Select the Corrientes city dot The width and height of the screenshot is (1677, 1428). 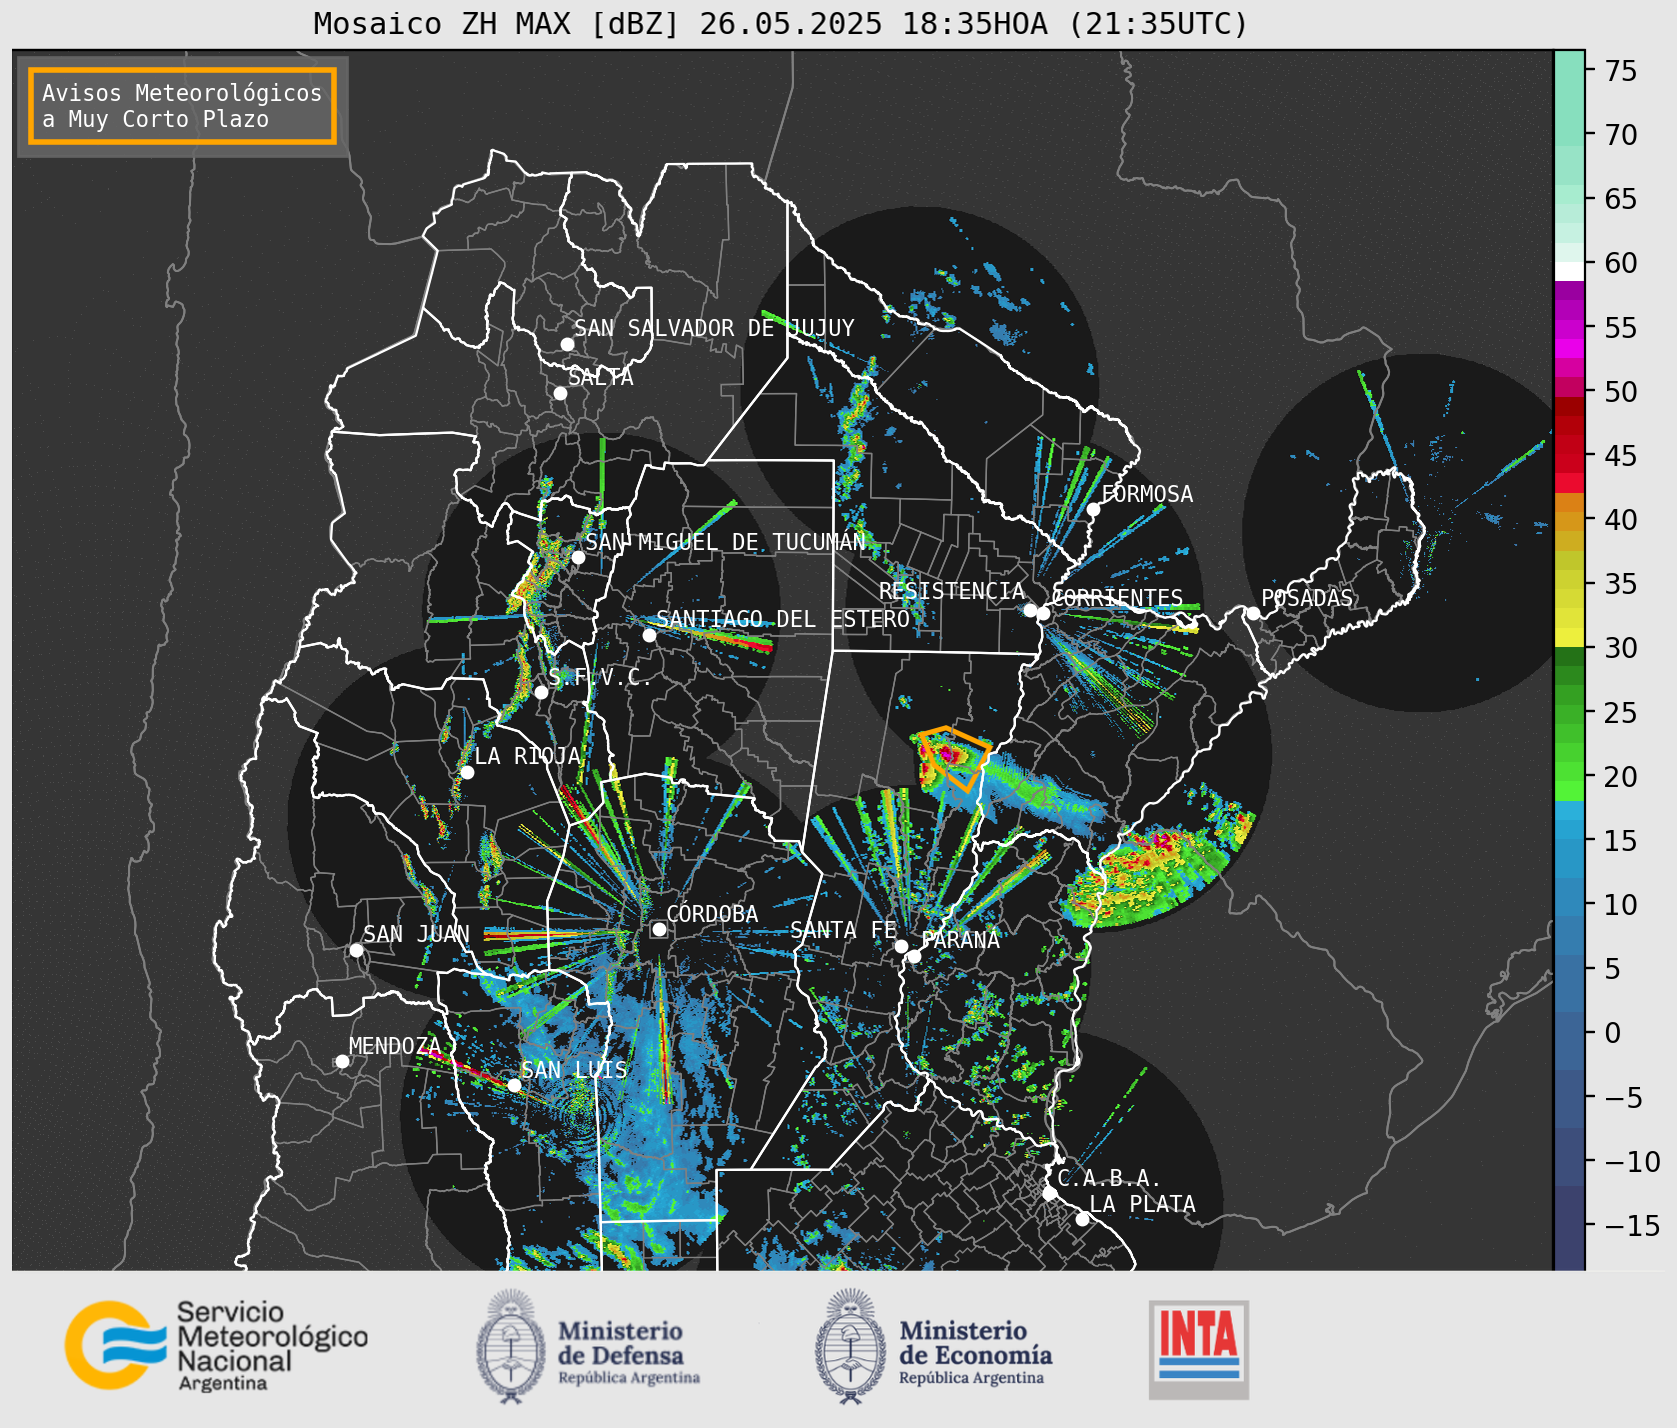pos(1043,613)
